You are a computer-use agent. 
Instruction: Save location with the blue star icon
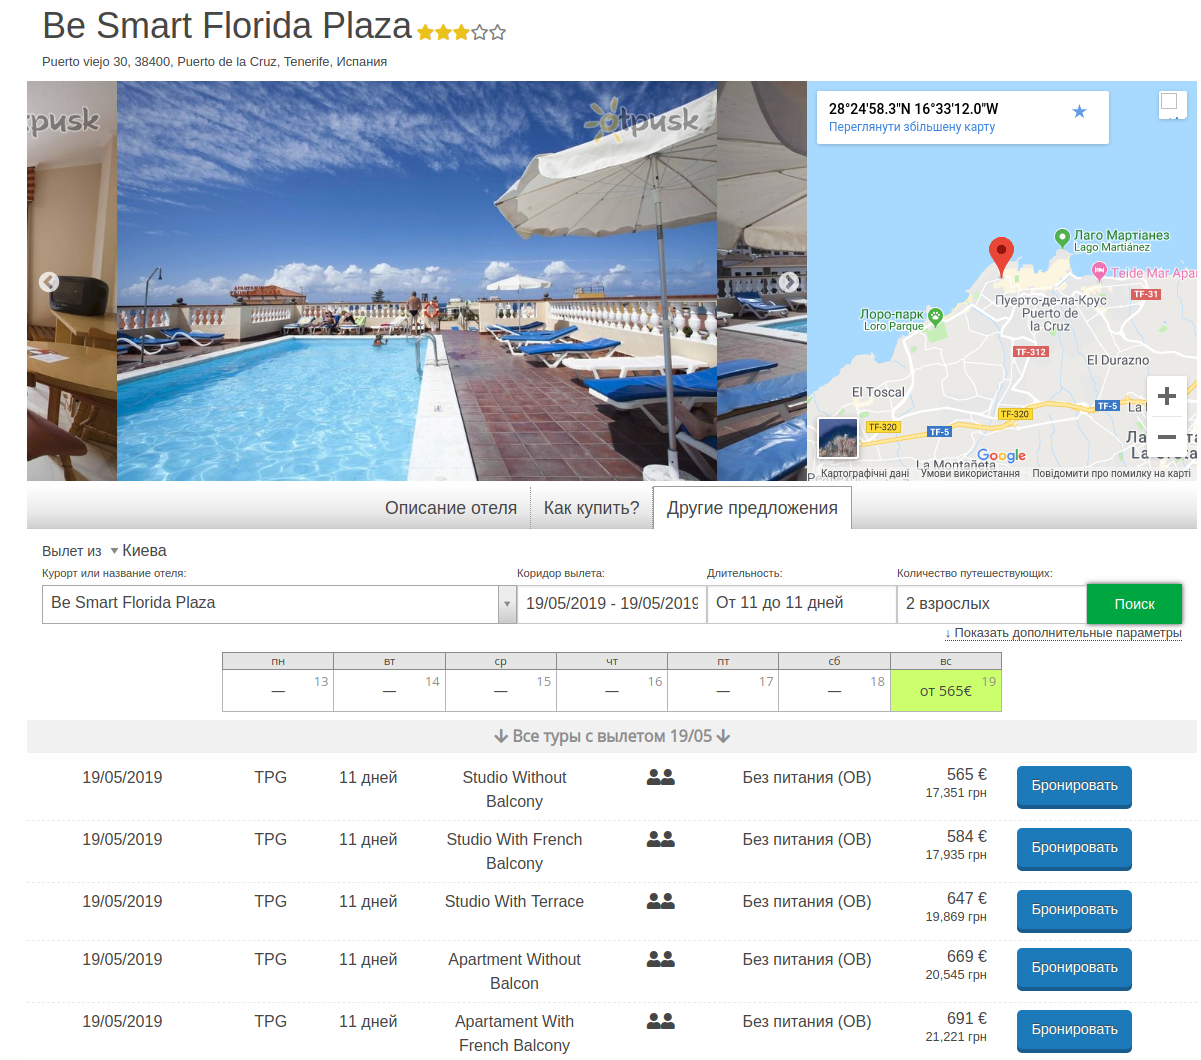click(x=1079, y=111)
